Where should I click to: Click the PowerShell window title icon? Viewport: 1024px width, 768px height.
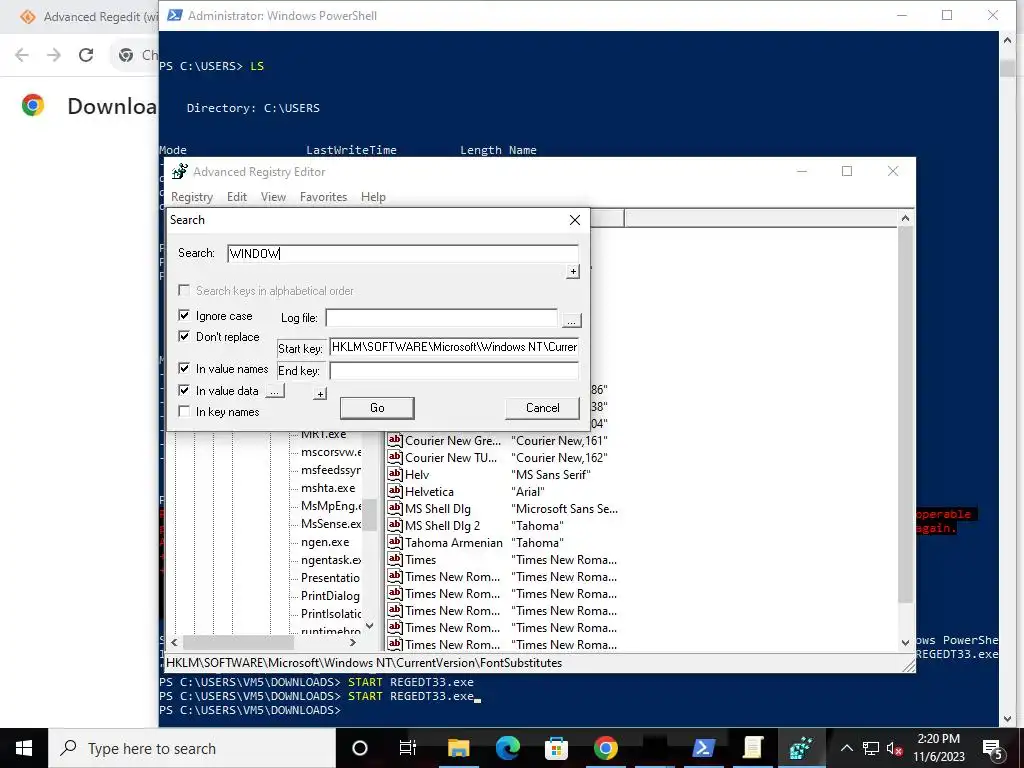pos(174,15)
